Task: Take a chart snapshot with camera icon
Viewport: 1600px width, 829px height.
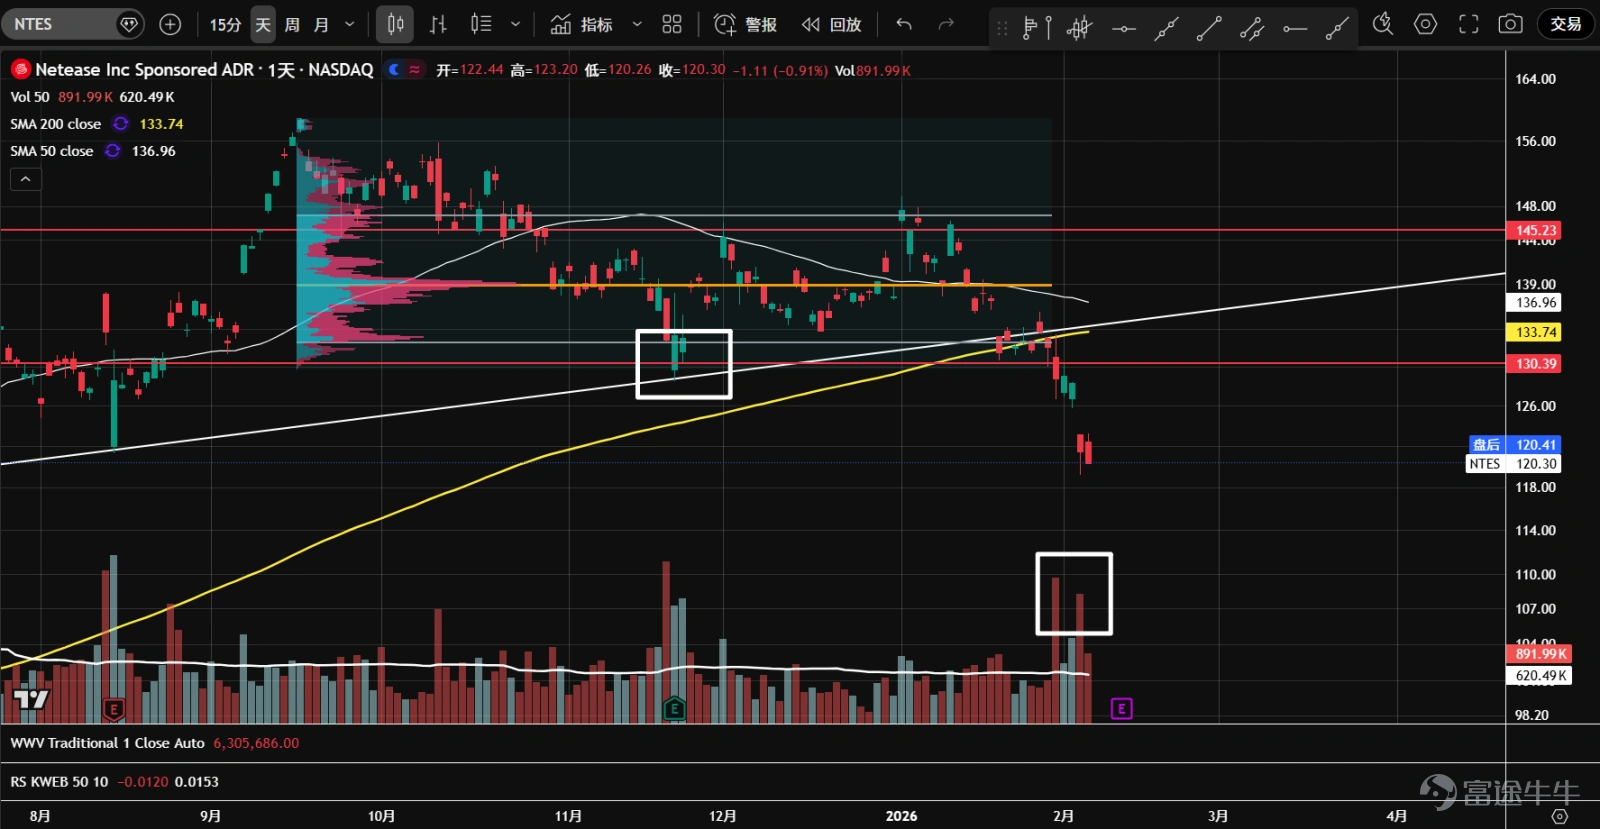Action: (x=1510, y=24)
